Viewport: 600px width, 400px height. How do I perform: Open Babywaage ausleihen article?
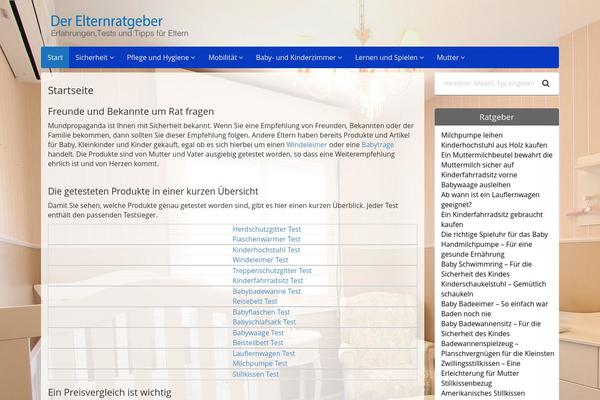476,185
